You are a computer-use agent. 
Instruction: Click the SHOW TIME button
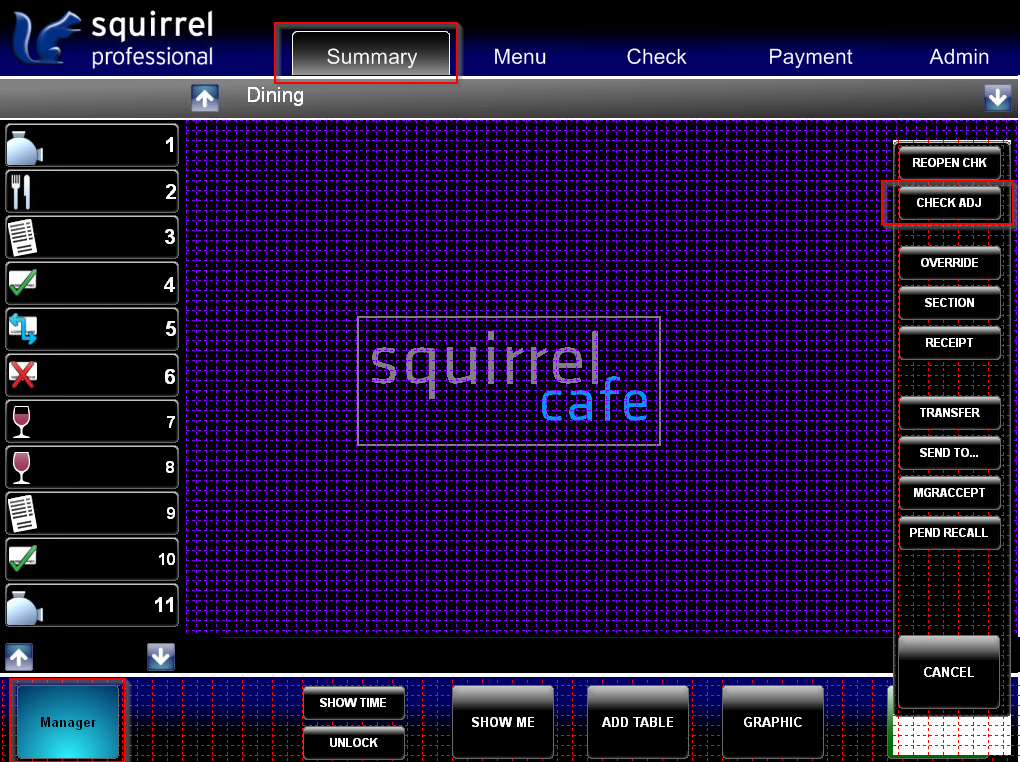point(353,703)
